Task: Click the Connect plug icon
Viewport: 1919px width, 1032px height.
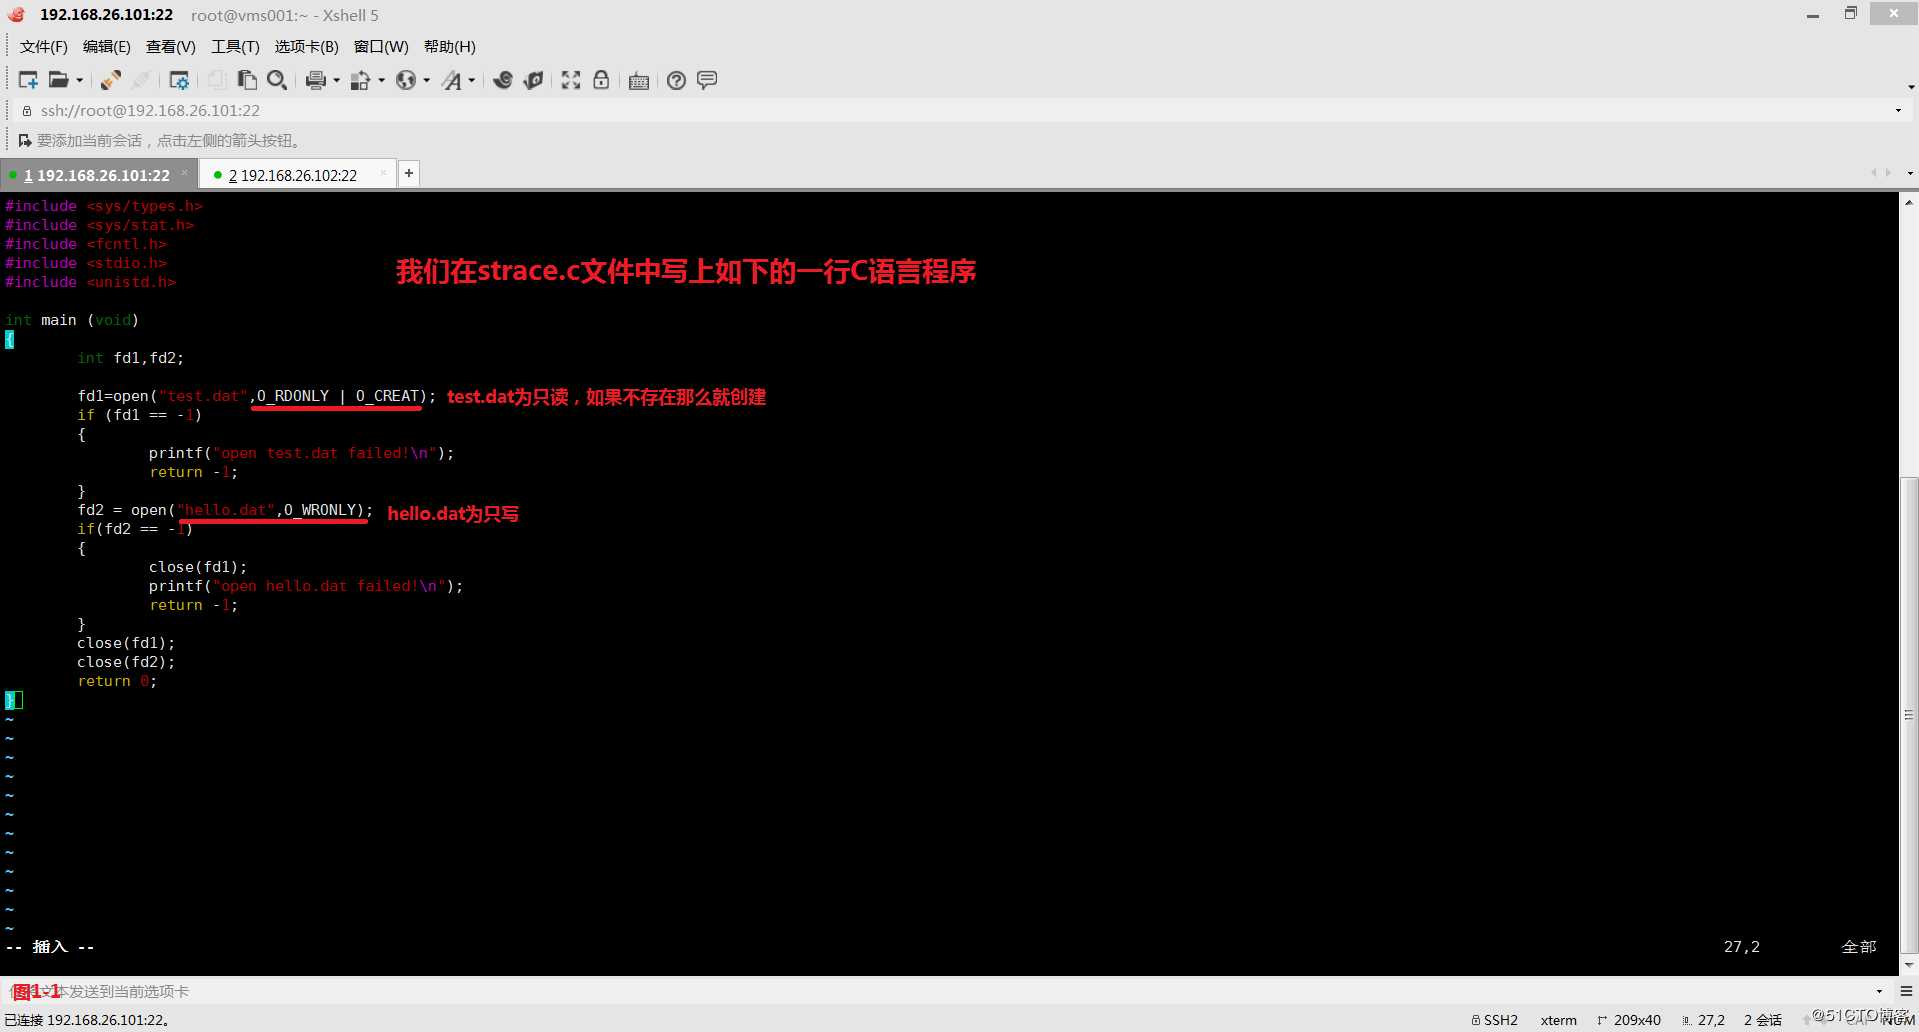Action: coord(111,80)
